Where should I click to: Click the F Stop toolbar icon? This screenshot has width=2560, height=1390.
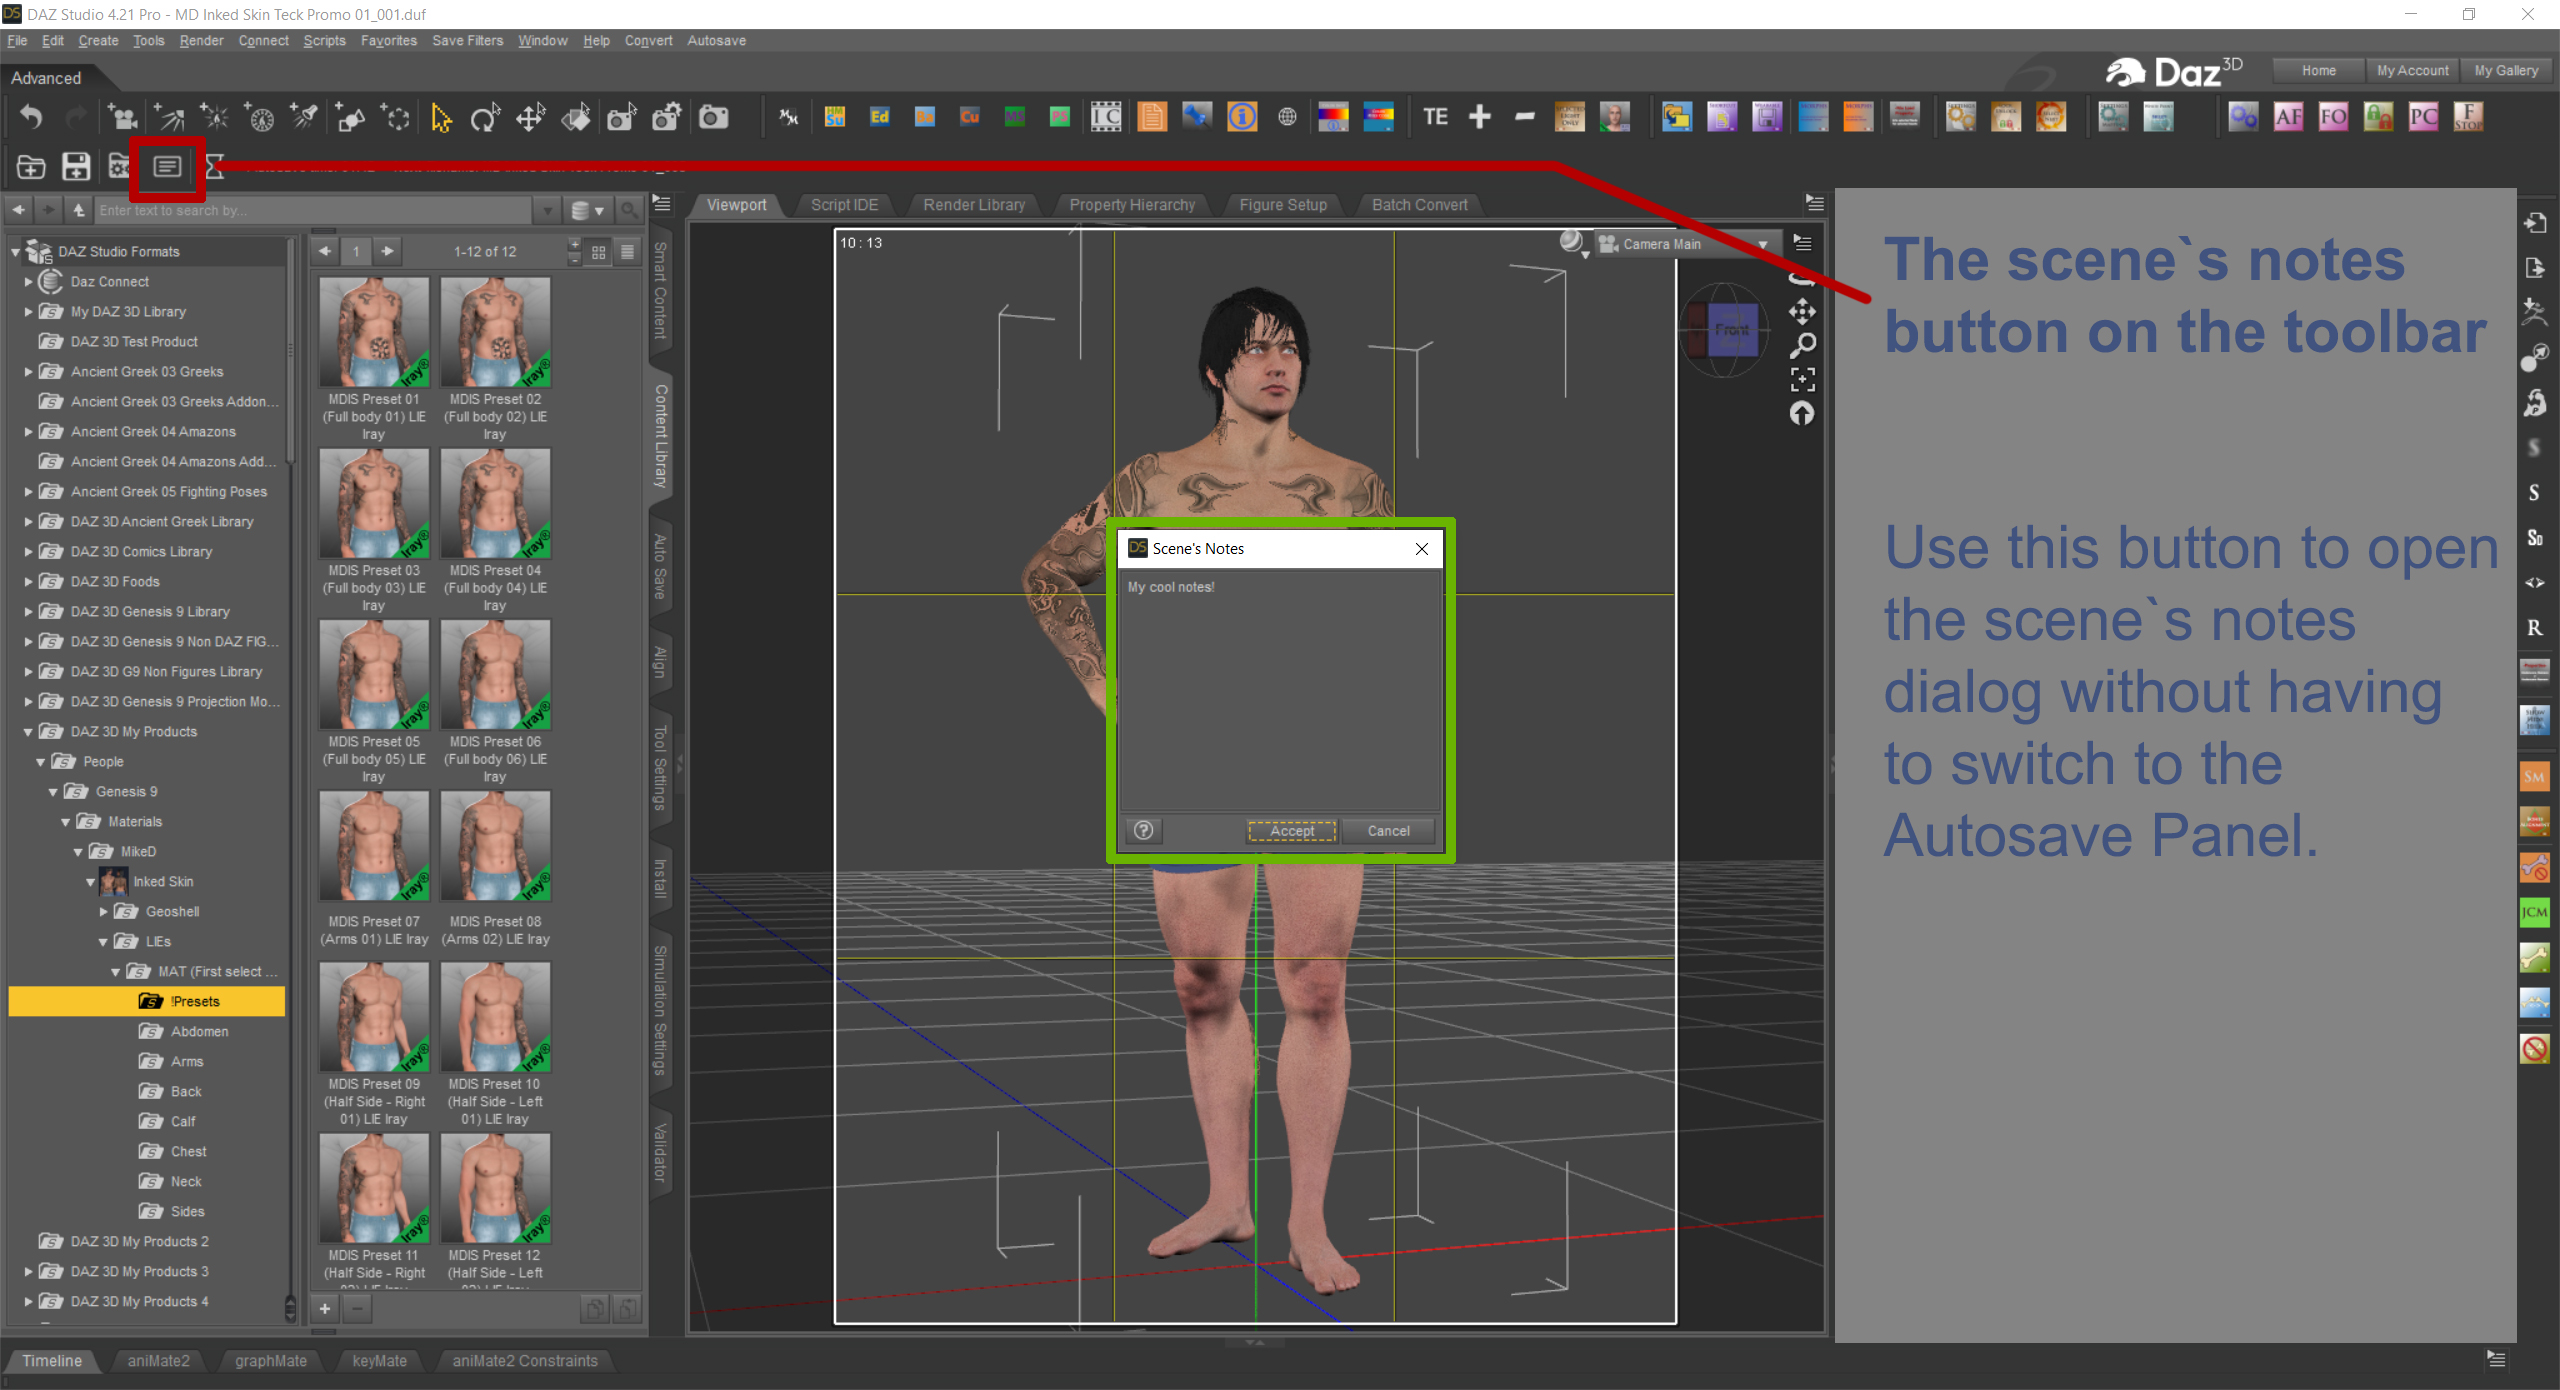point(2468,117)
